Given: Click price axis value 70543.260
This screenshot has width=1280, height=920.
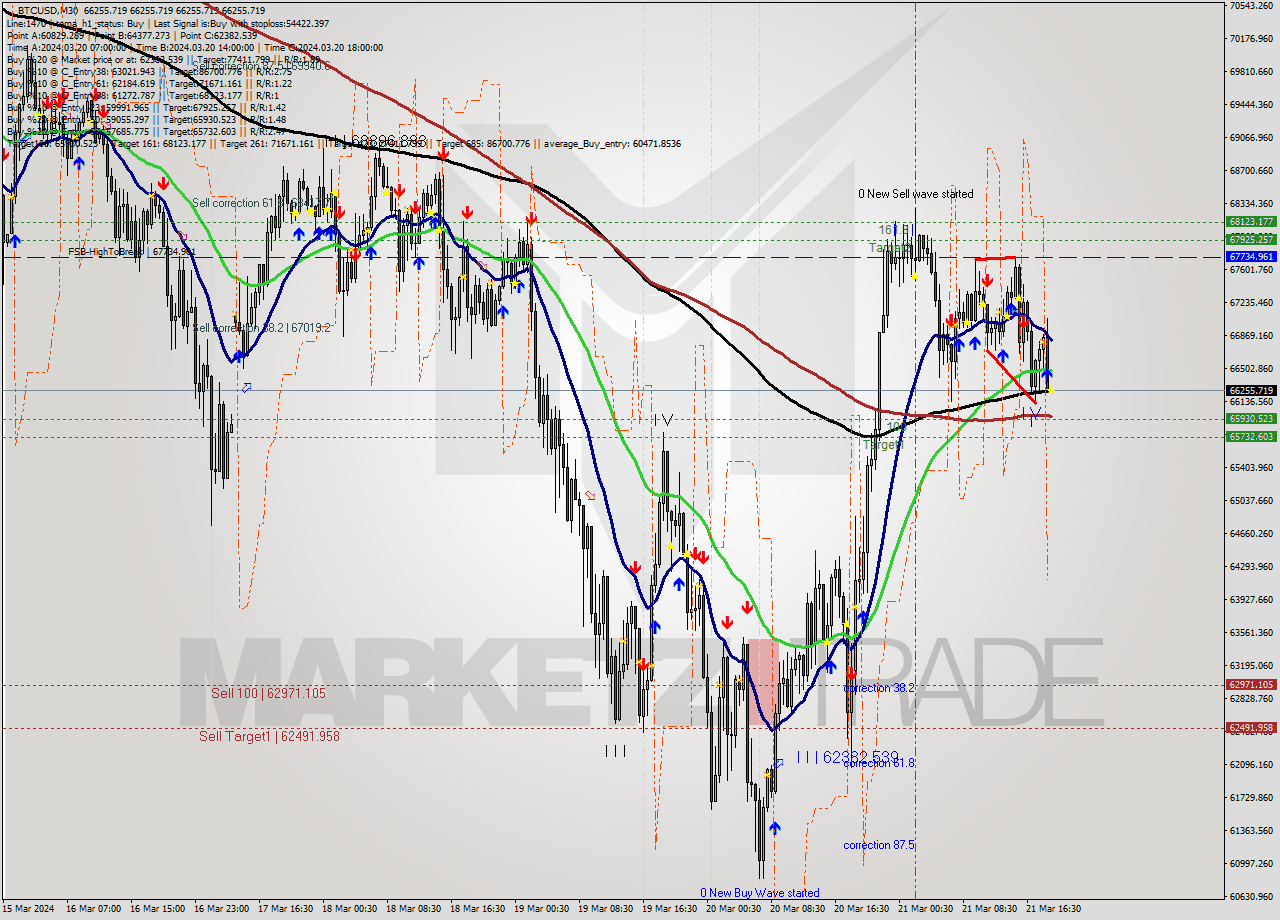Looking at the screenshot, I should 1250,6.
